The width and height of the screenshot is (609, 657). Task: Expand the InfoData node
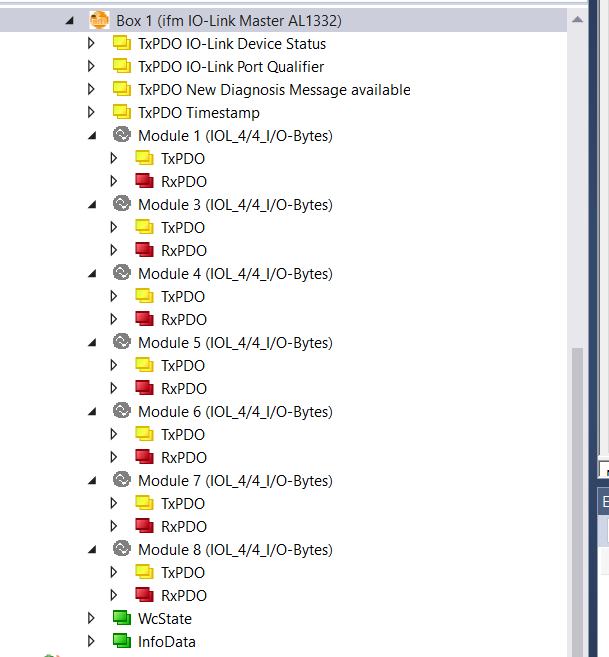[x=91, y=641]
